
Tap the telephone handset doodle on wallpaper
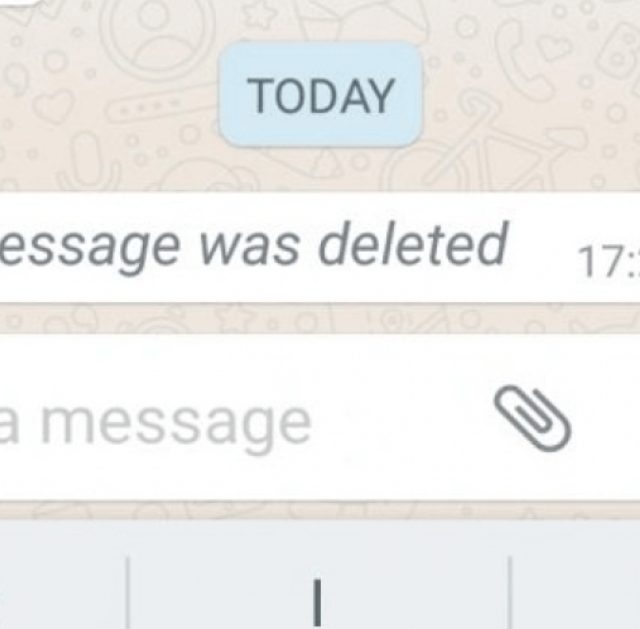518,57
